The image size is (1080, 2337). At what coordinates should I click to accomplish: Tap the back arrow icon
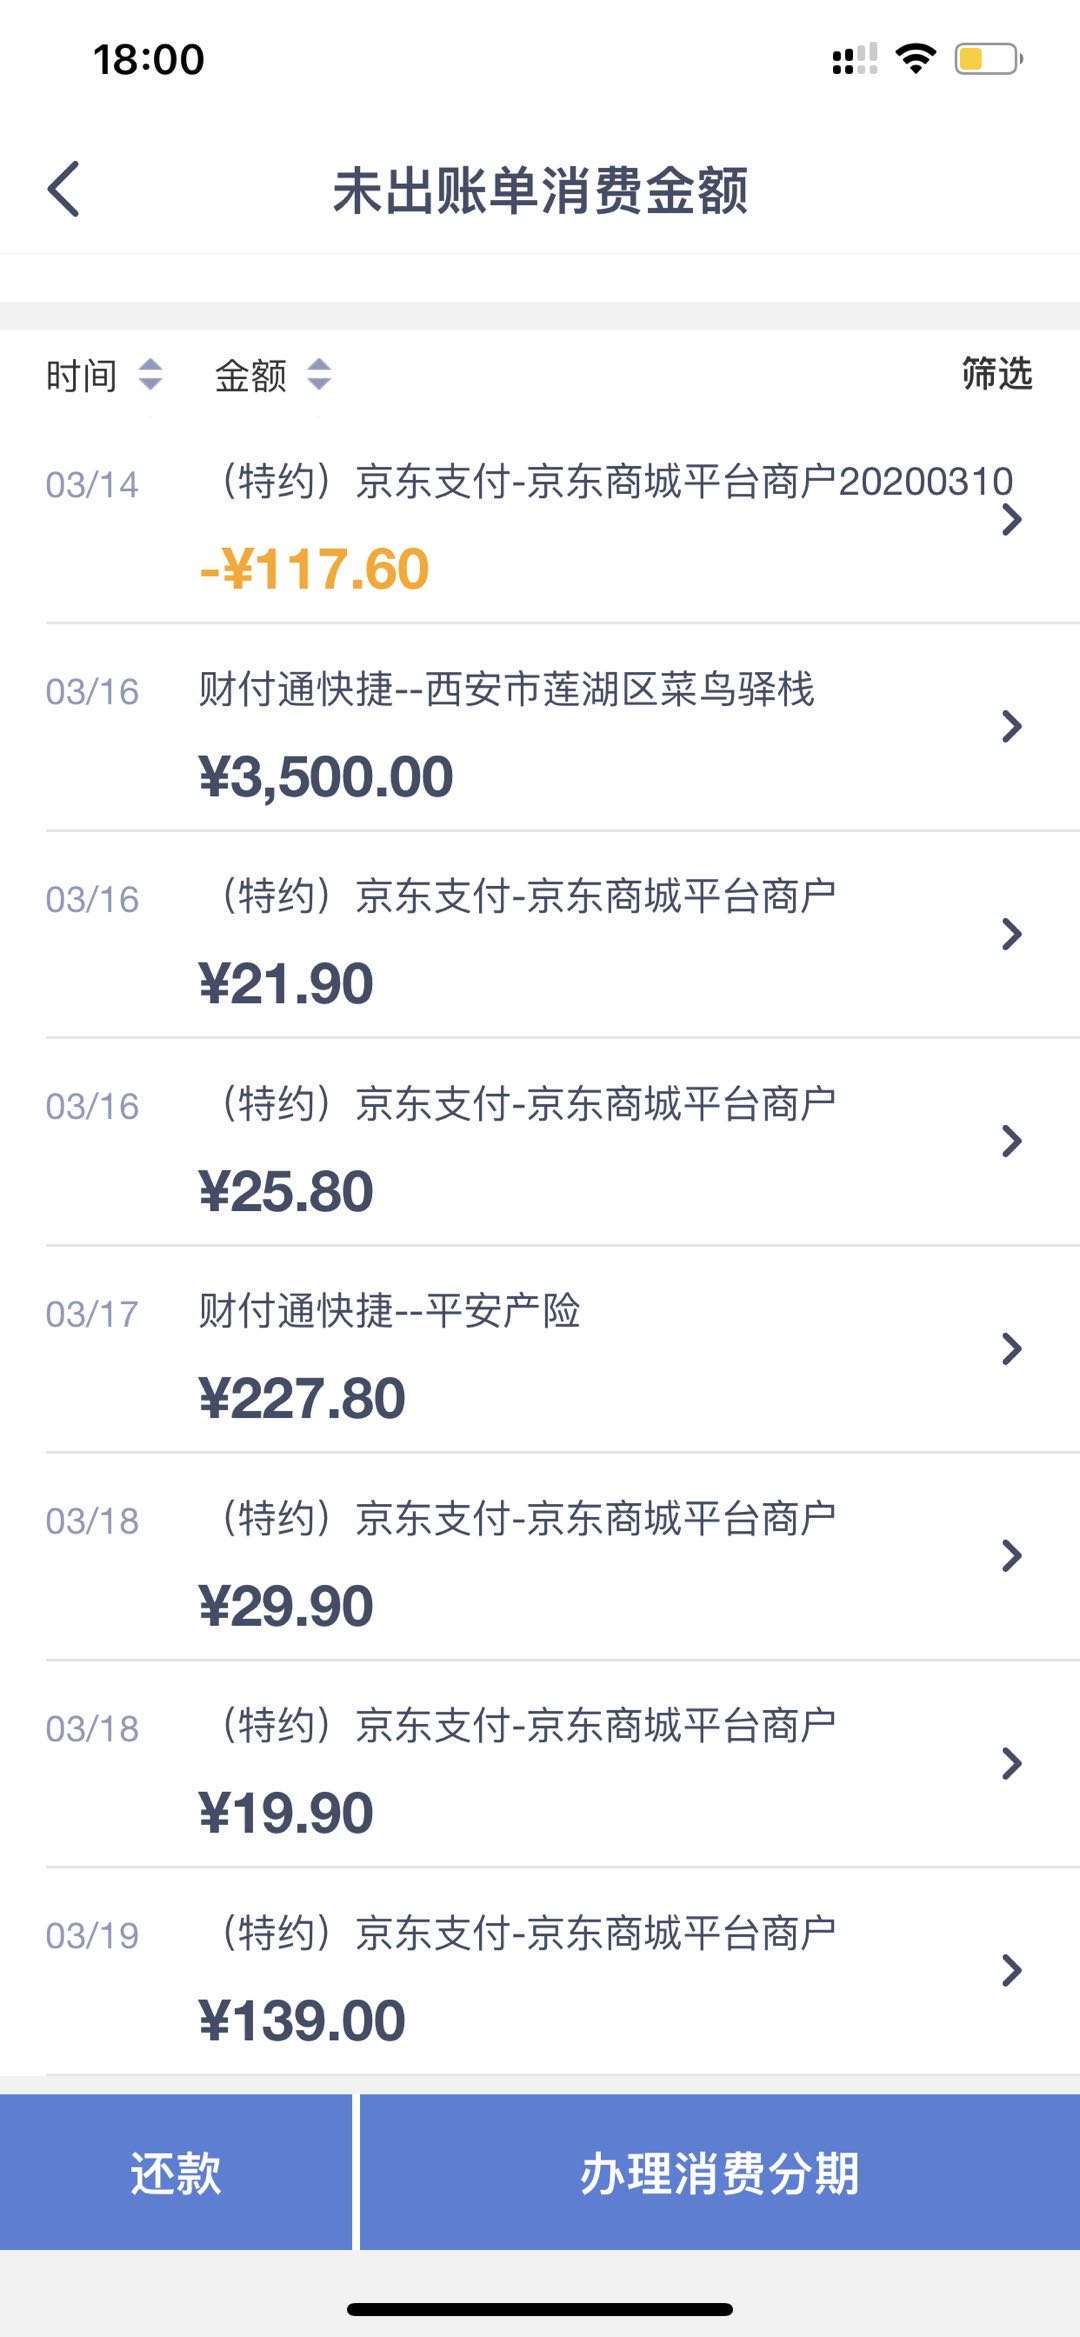coord(63,189)
